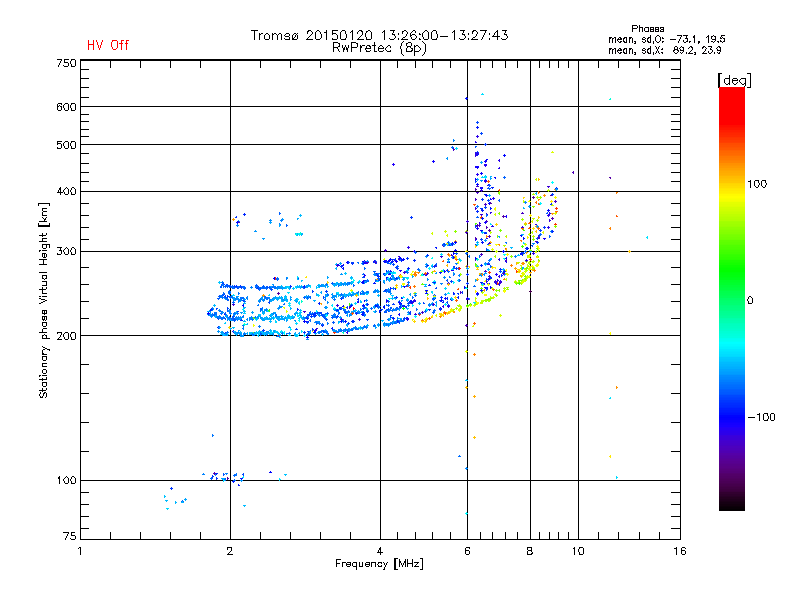
Task: Select the RwPretec (8p) subtitle text
Action: point(379,47)
